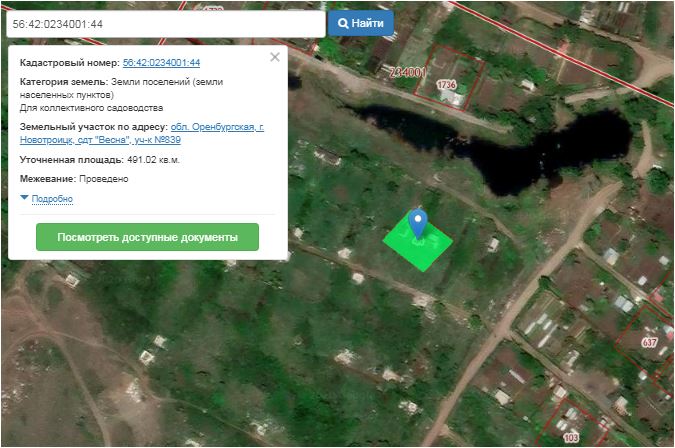Click the blue map pin marker
675x448 pixels.
coord(418,223)
